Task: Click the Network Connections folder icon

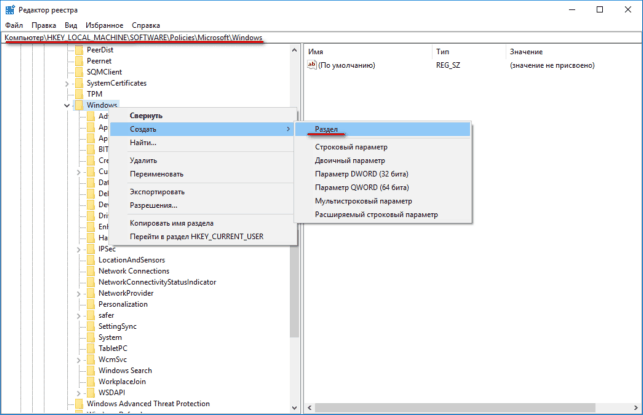Action: tap(91, 271)
